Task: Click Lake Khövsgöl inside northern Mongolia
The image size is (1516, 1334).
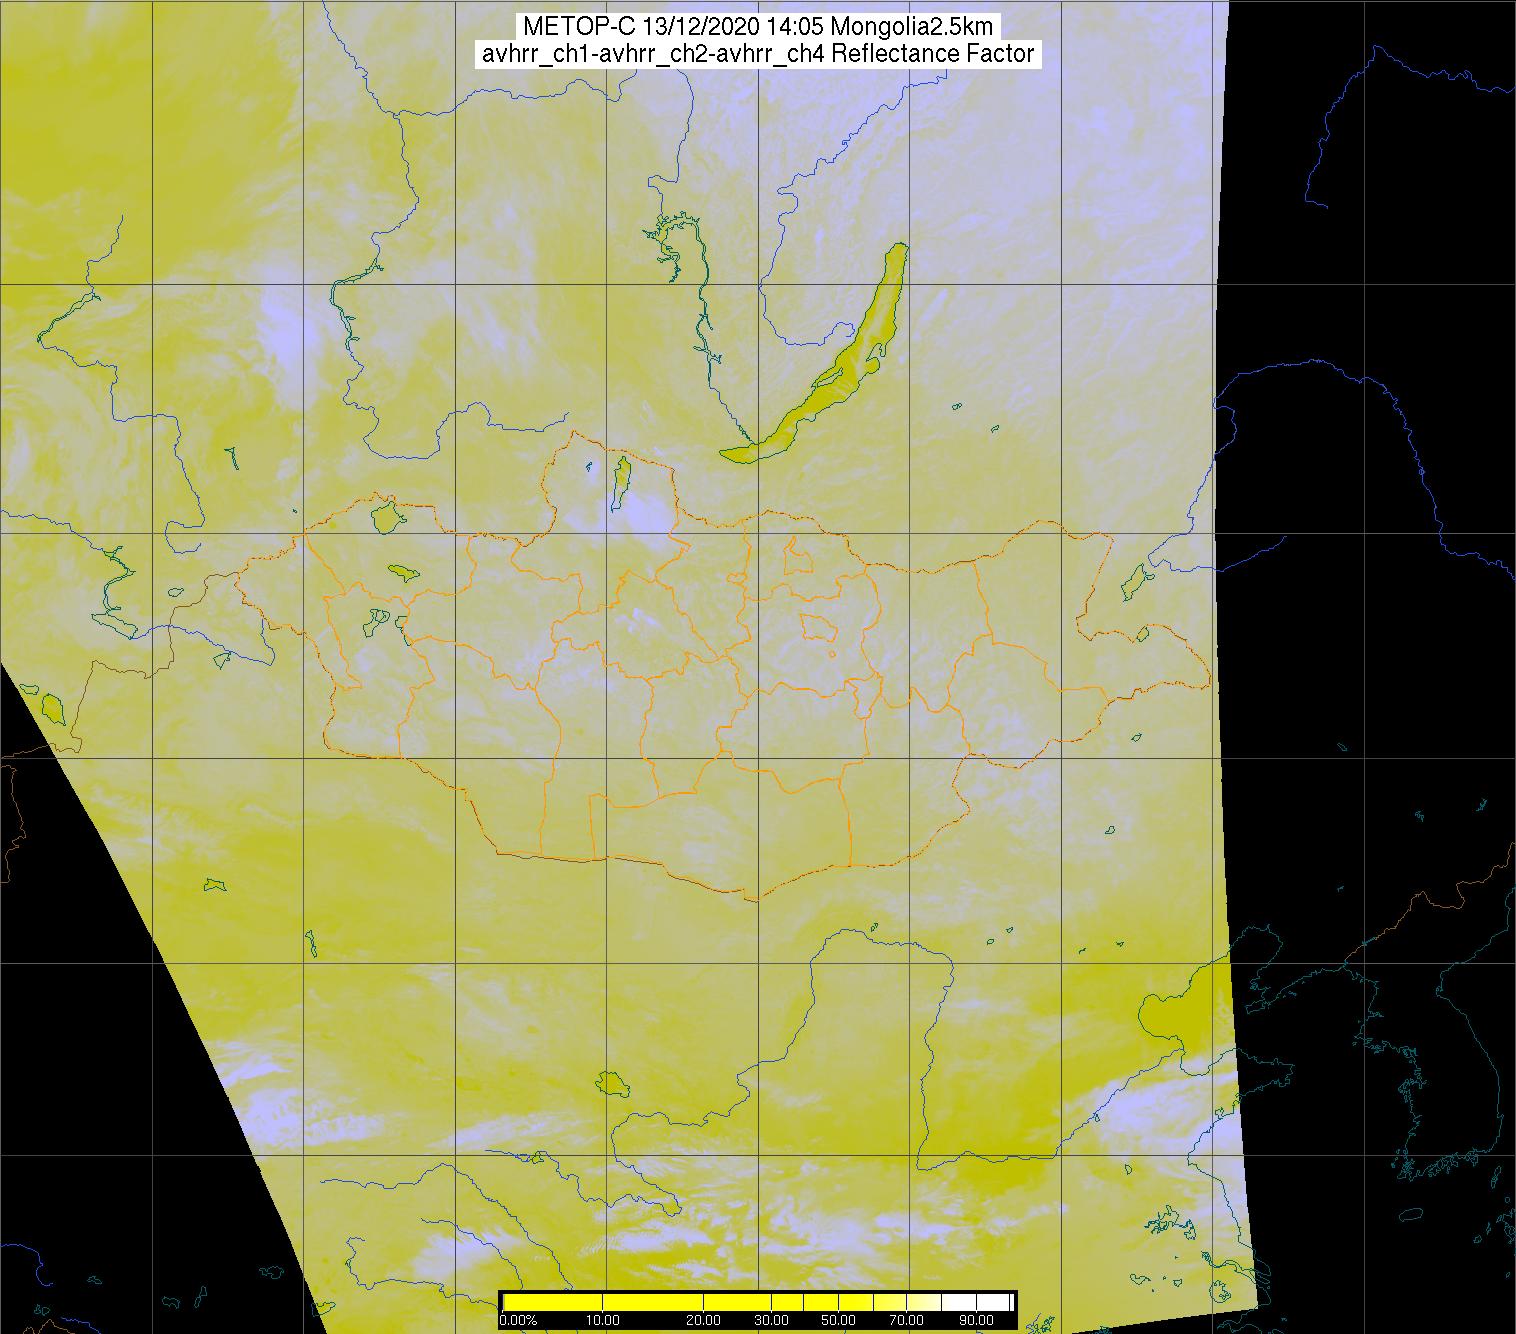Action: 621,480
